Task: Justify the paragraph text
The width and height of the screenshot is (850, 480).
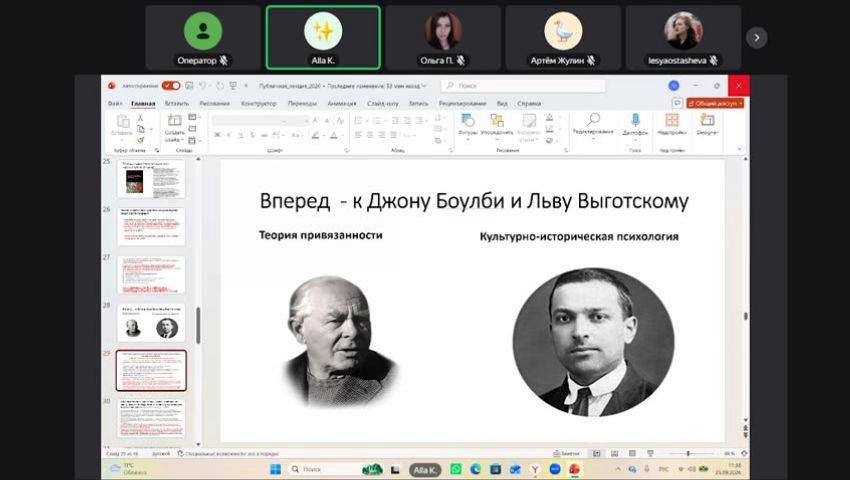Action: click(x=394, y=135)
